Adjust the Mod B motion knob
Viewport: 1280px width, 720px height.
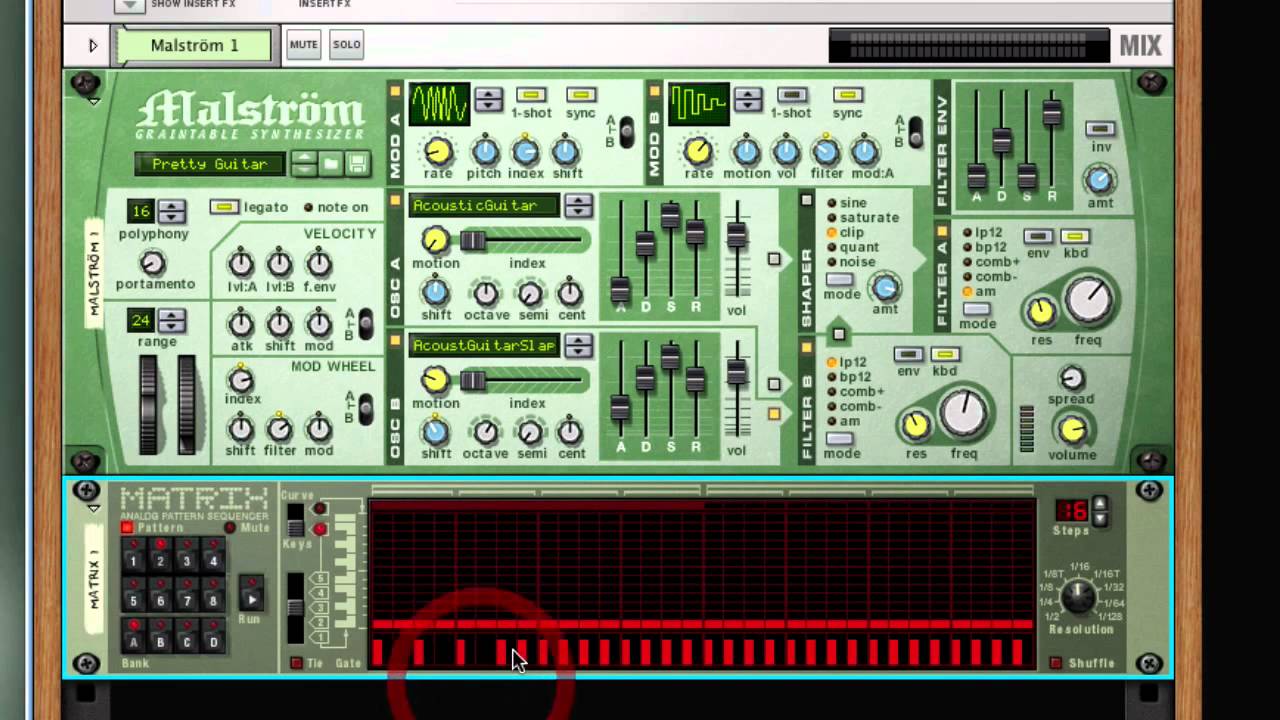pyautogui.click(x=746, y=151)
